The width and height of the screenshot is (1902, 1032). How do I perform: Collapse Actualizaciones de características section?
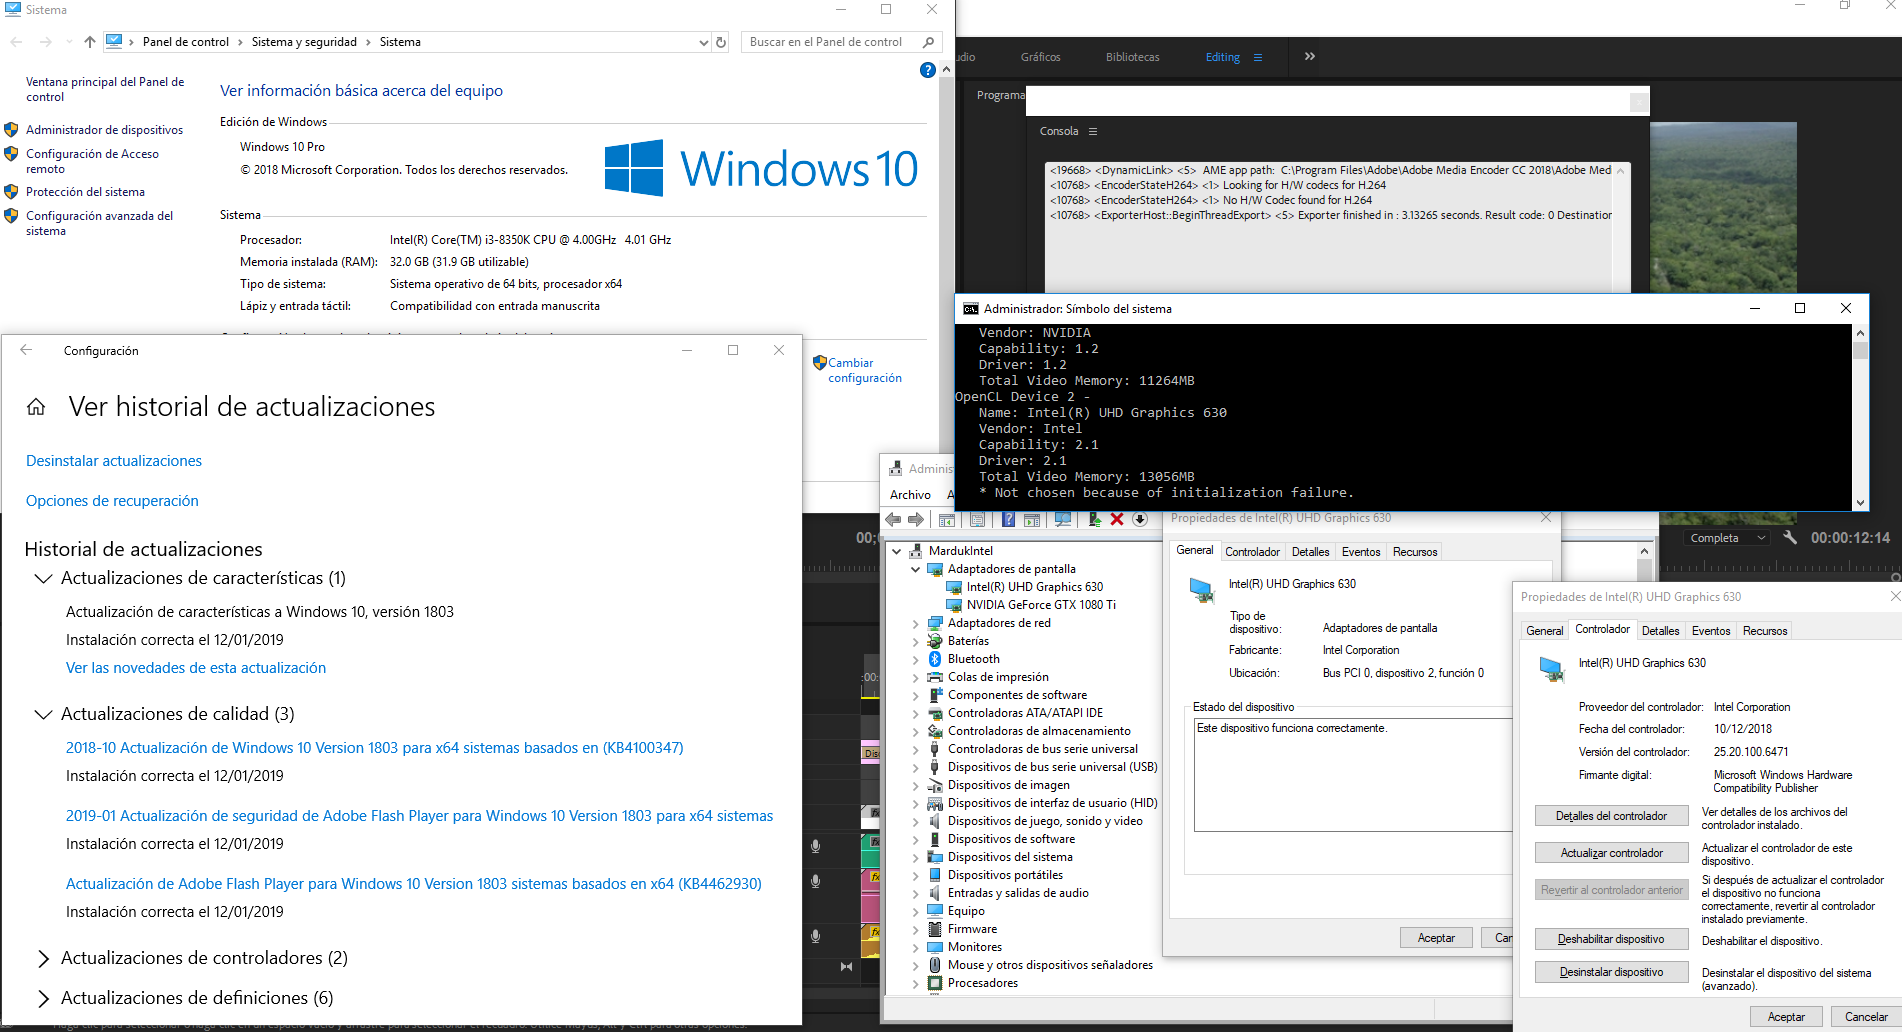click(43, 578)
